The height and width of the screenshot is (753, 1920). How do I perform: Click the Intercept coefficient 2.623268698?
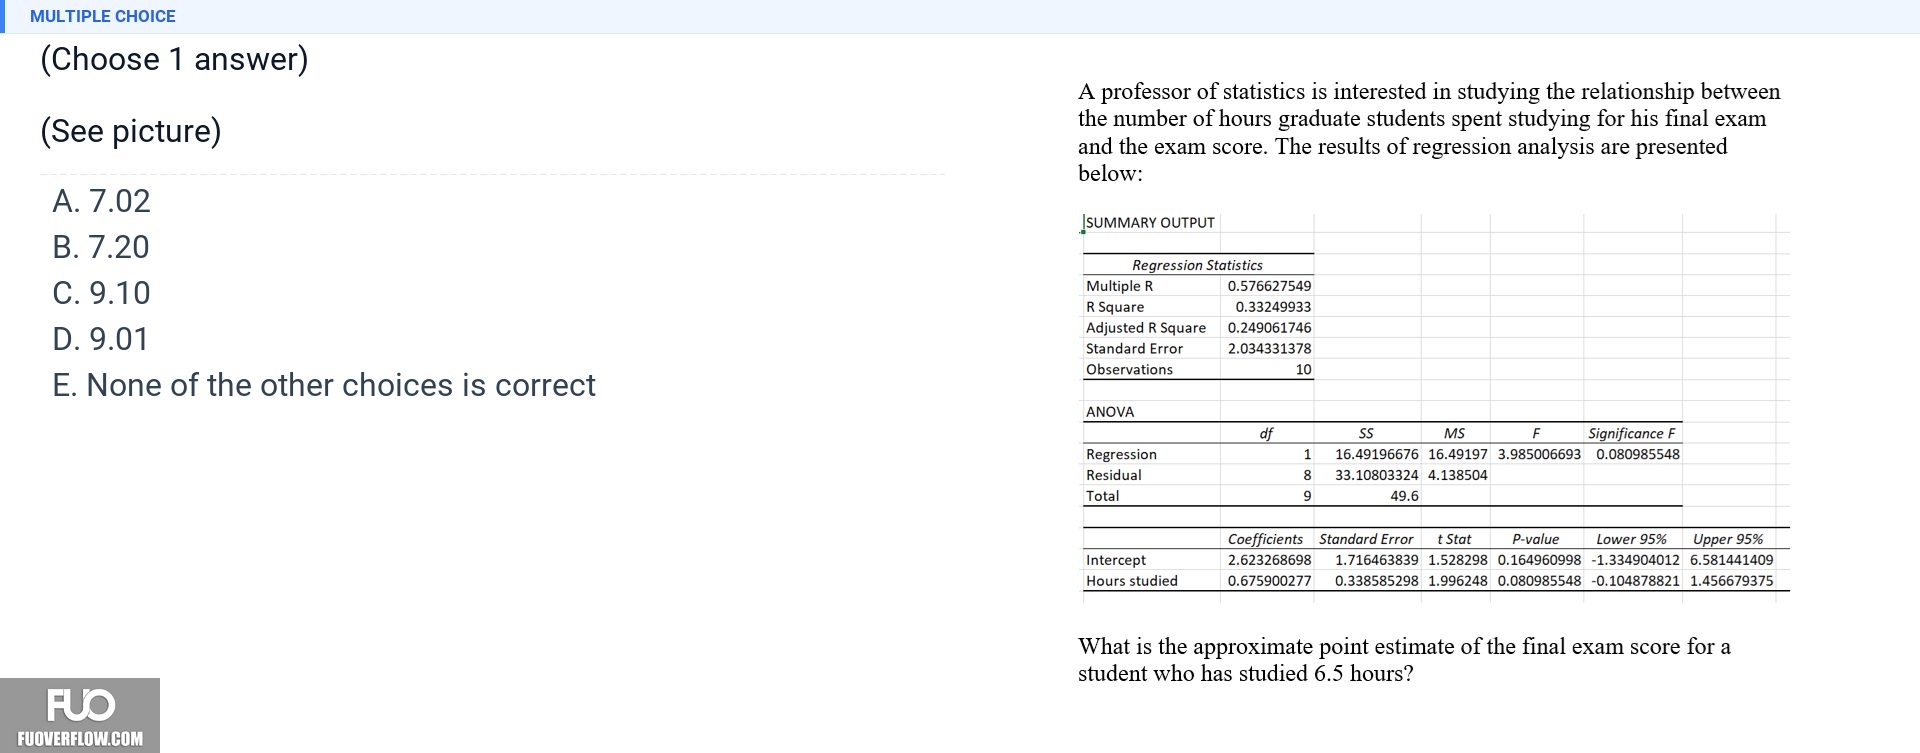[x=1269, y=560]
